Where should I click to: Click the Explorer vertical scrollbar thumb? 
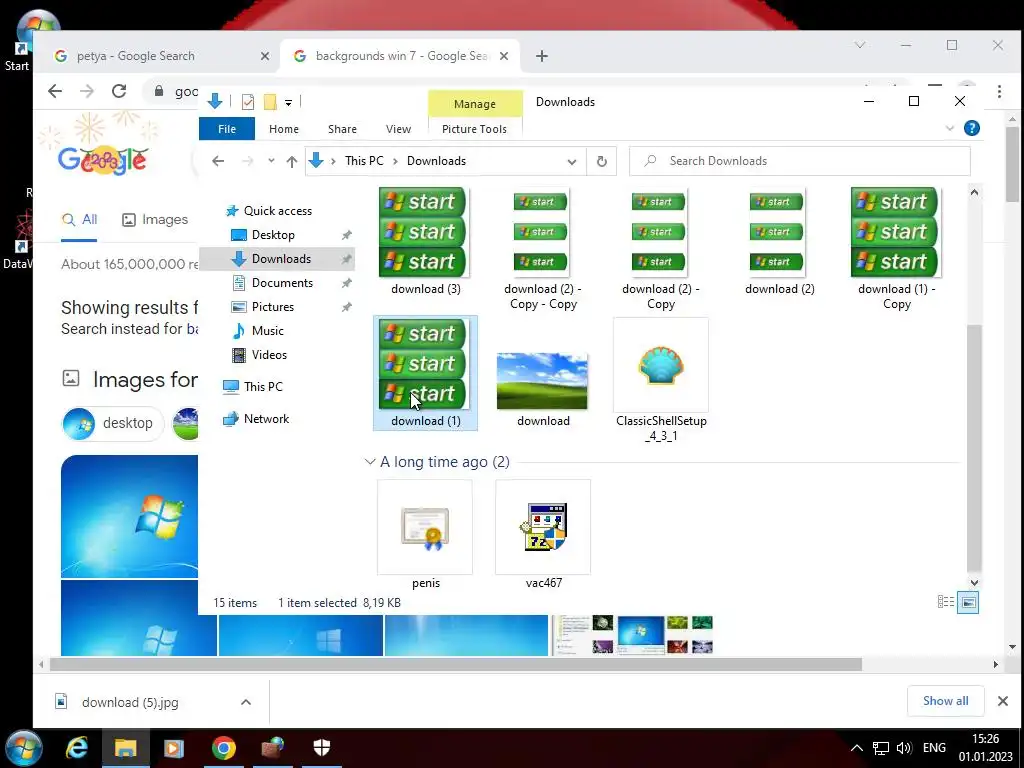coord(974,447)
